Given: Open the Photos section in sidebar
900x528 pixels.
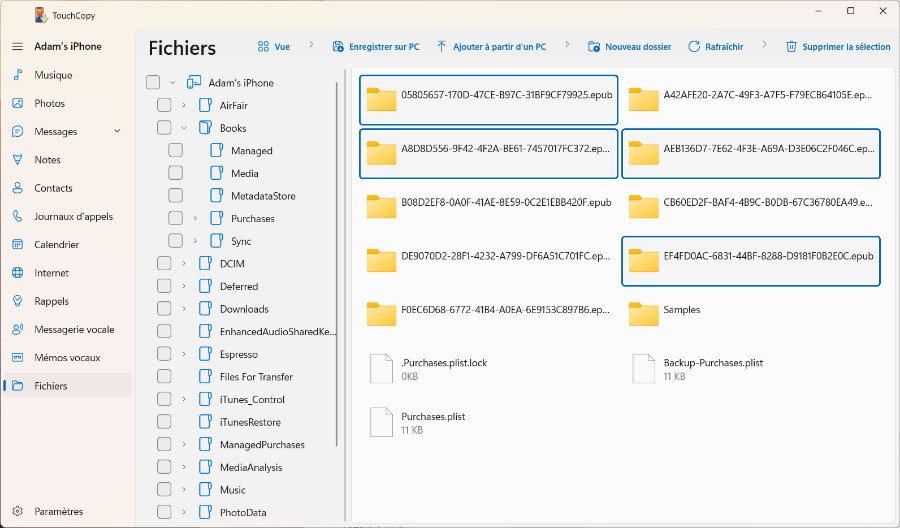Looking at the screenshot, I should [x=49, y=103].
